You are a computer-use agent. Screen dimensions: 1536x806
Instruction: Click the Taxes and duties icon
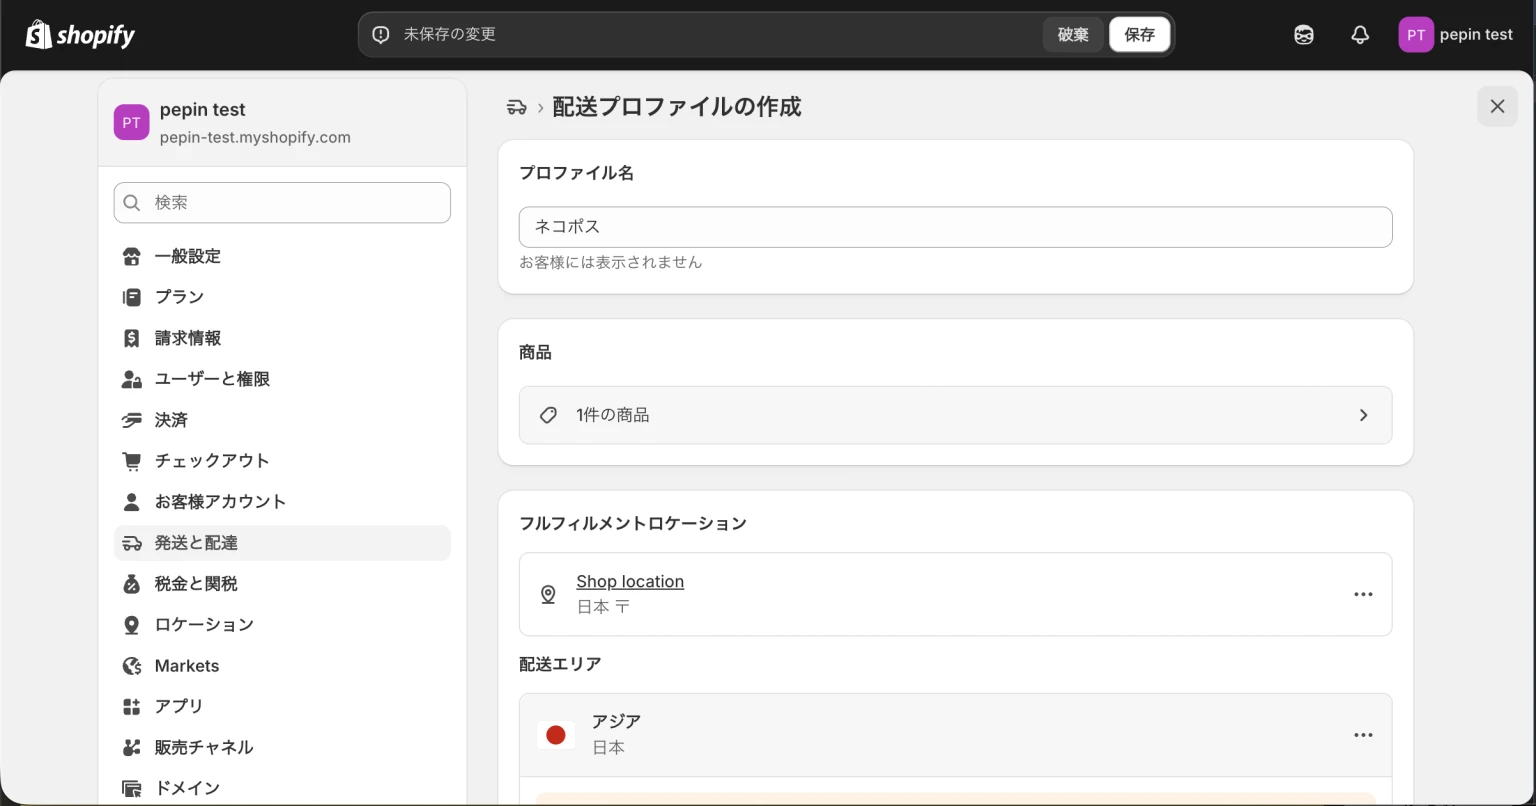131,584
